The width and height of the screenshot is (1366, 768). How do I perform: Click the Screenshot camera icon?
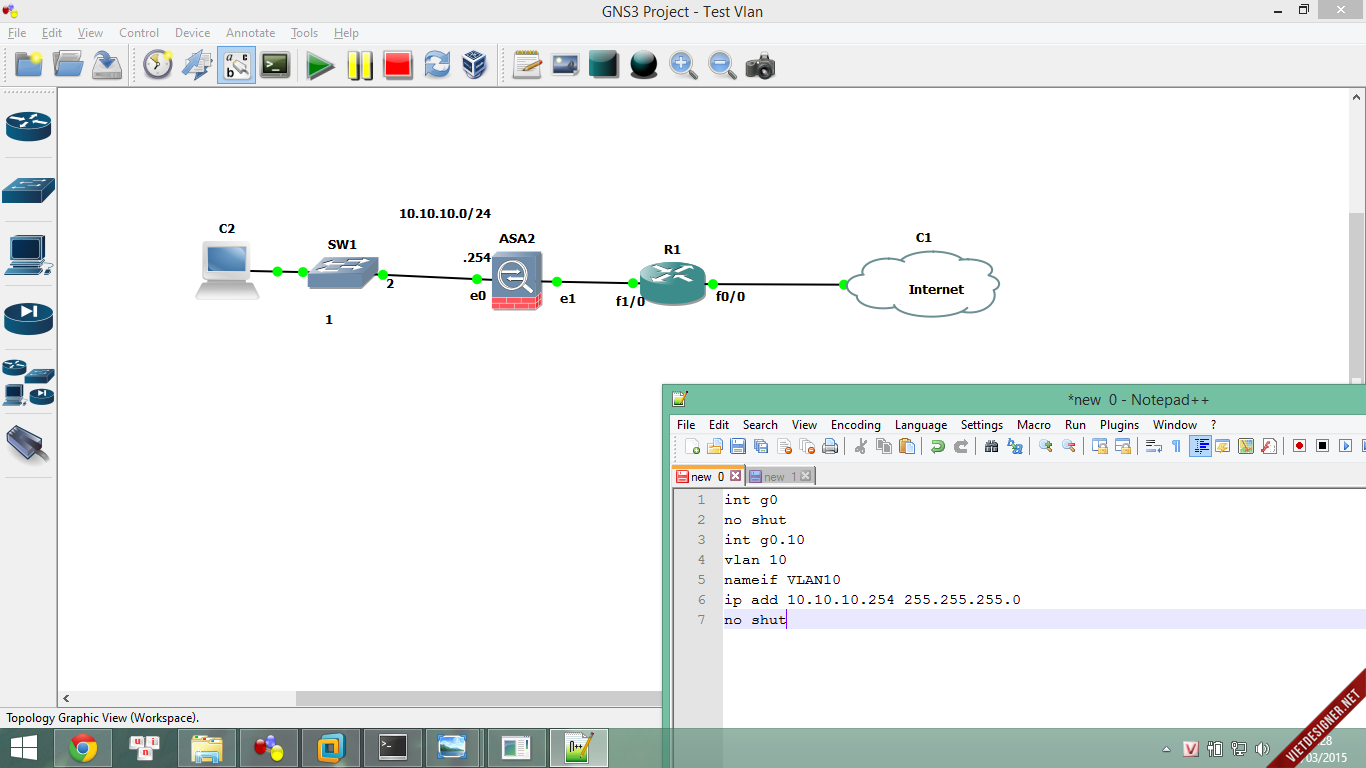[761, 66]
